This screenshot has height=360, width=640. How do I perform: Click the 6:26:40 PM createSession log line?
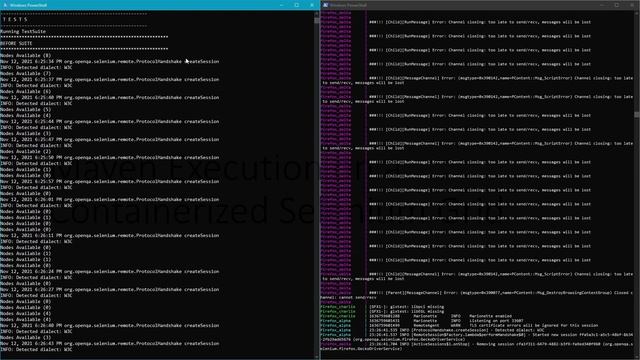coord(109,326)
